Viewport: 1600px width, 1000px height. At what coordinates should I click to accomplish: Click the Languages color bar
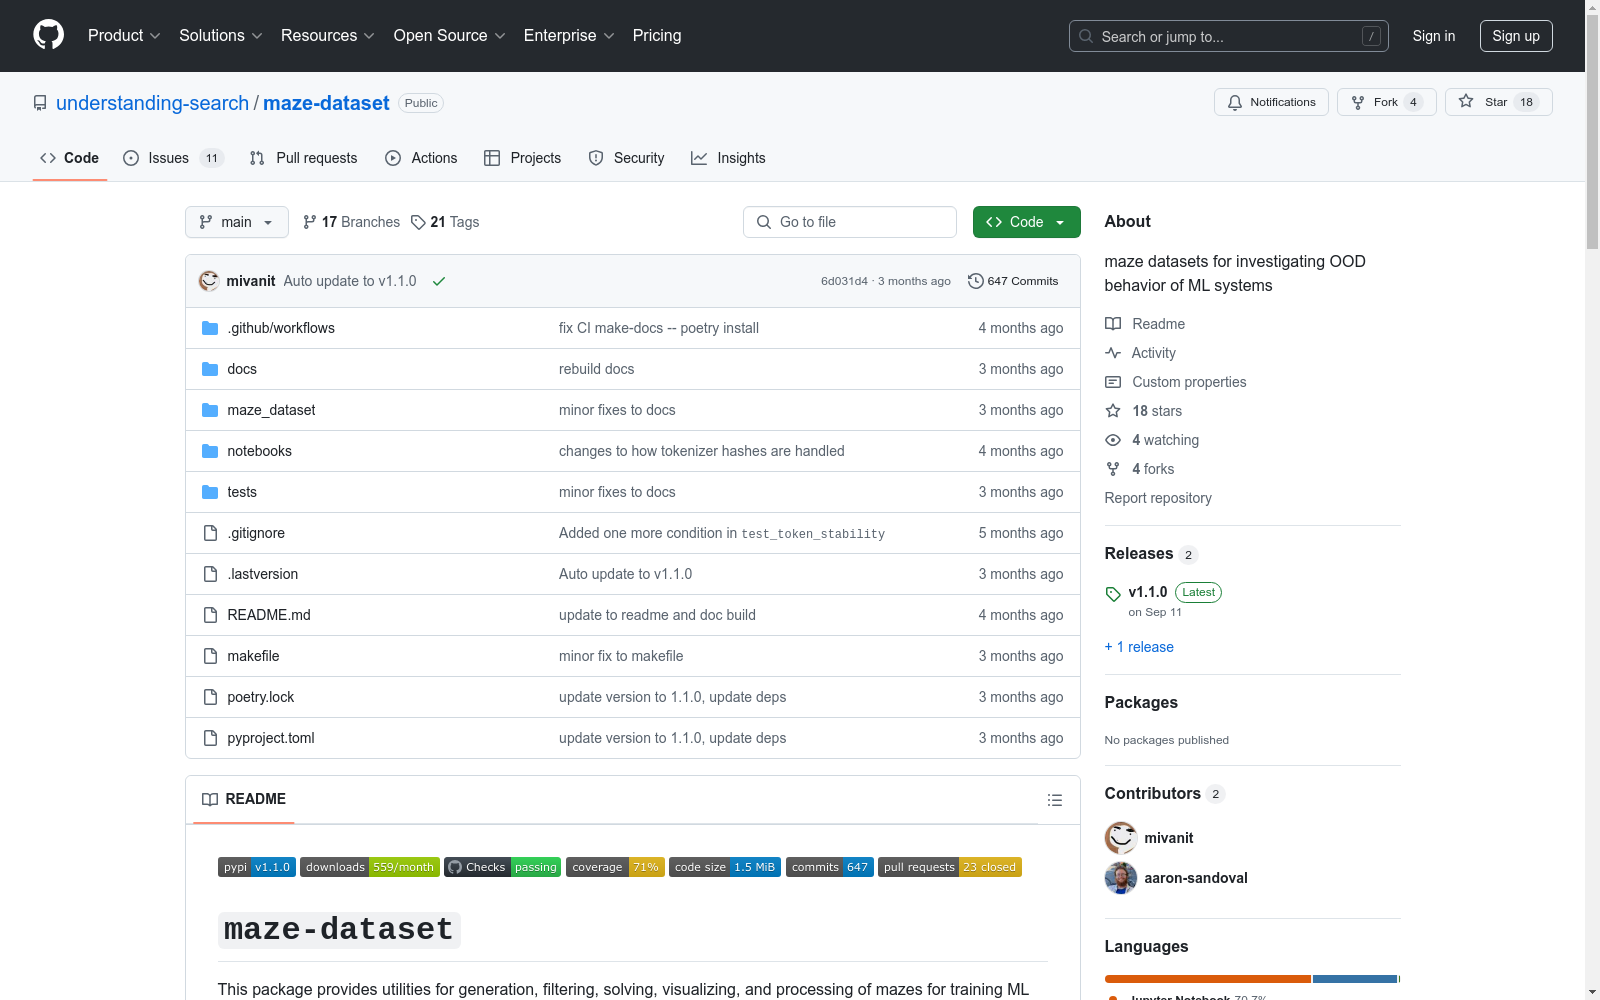pos(1252,979)
